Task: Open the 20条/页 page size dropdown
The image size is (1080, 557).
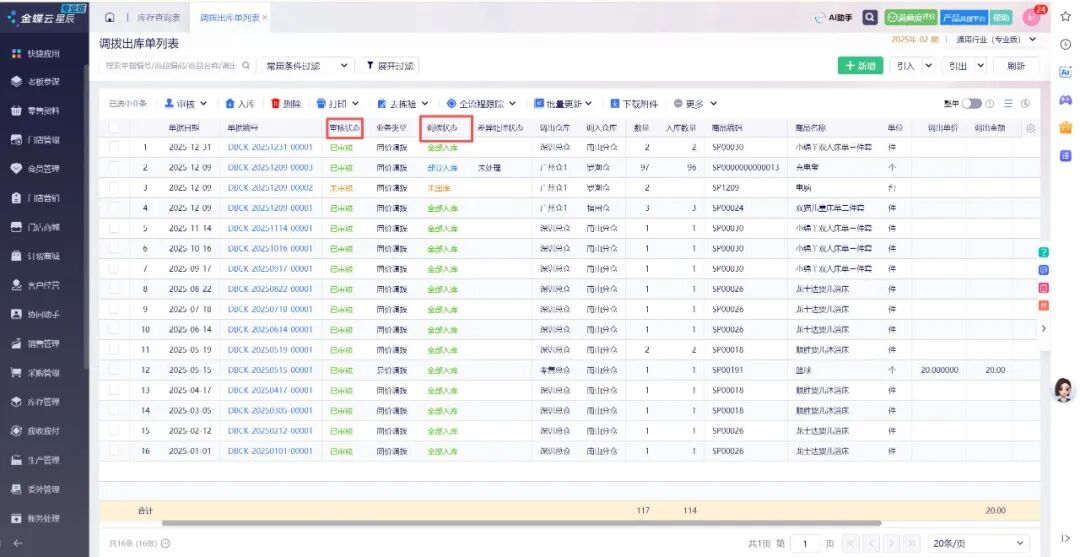Action: click(x=979, y=543)
